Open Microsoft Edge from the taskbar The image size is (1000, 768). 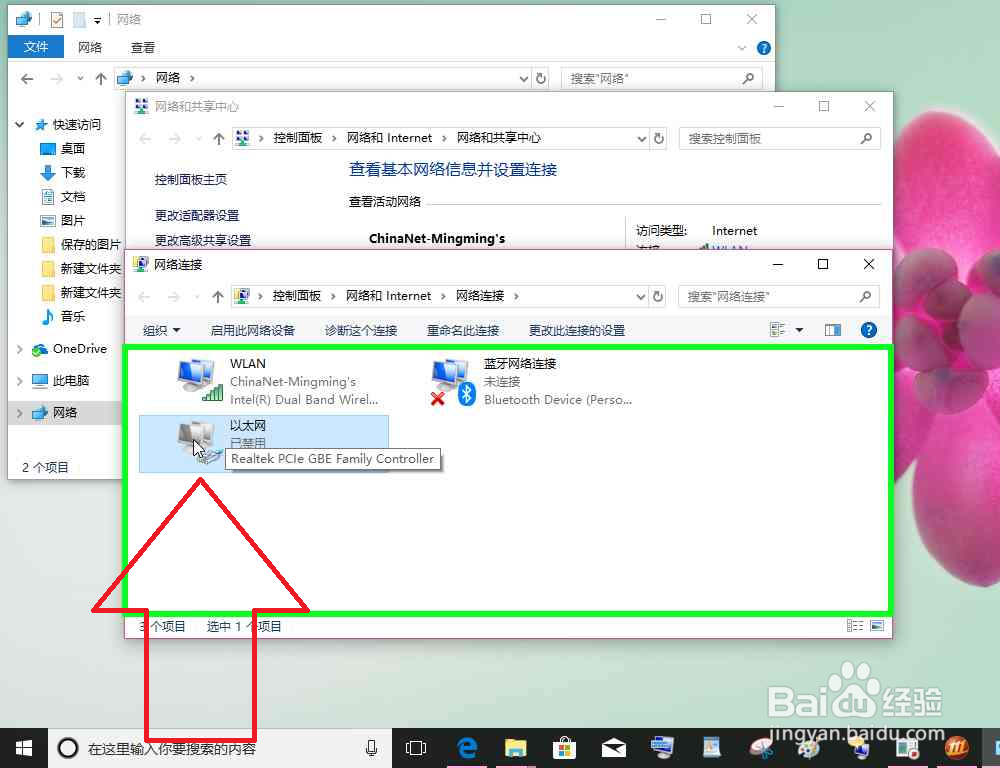coord(466,747)
